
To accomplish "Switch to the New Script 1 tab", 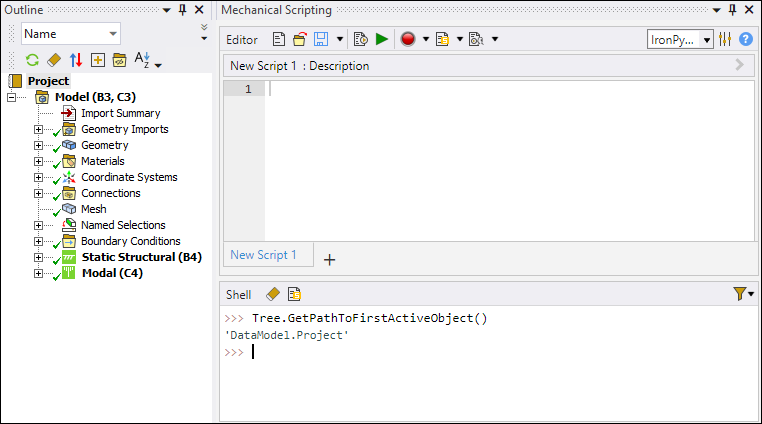I will click(x=264, y=255).
